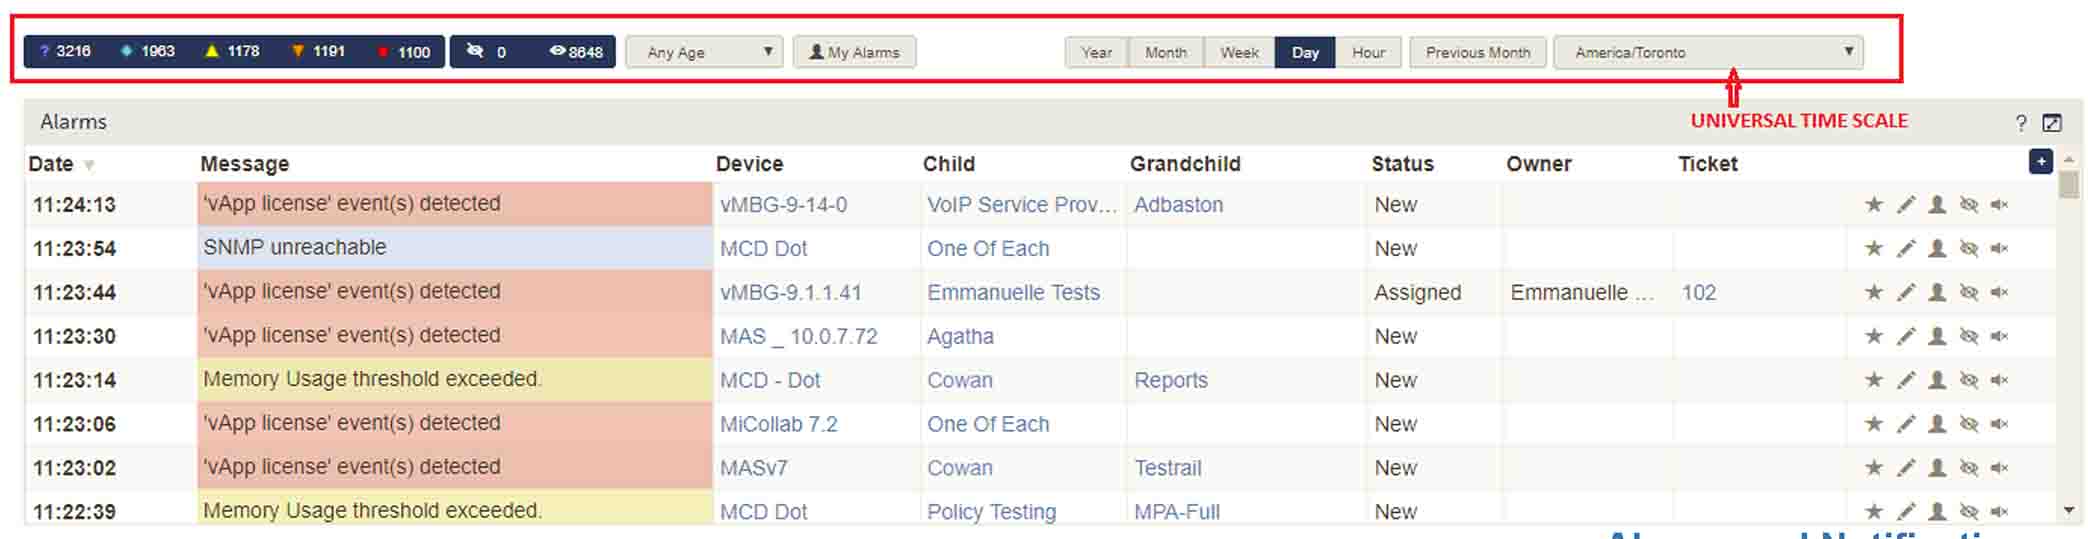This screenshot has width=2088, height=539.
Task: Expand the Alarms panel to full view
Action: point(2052,123)
